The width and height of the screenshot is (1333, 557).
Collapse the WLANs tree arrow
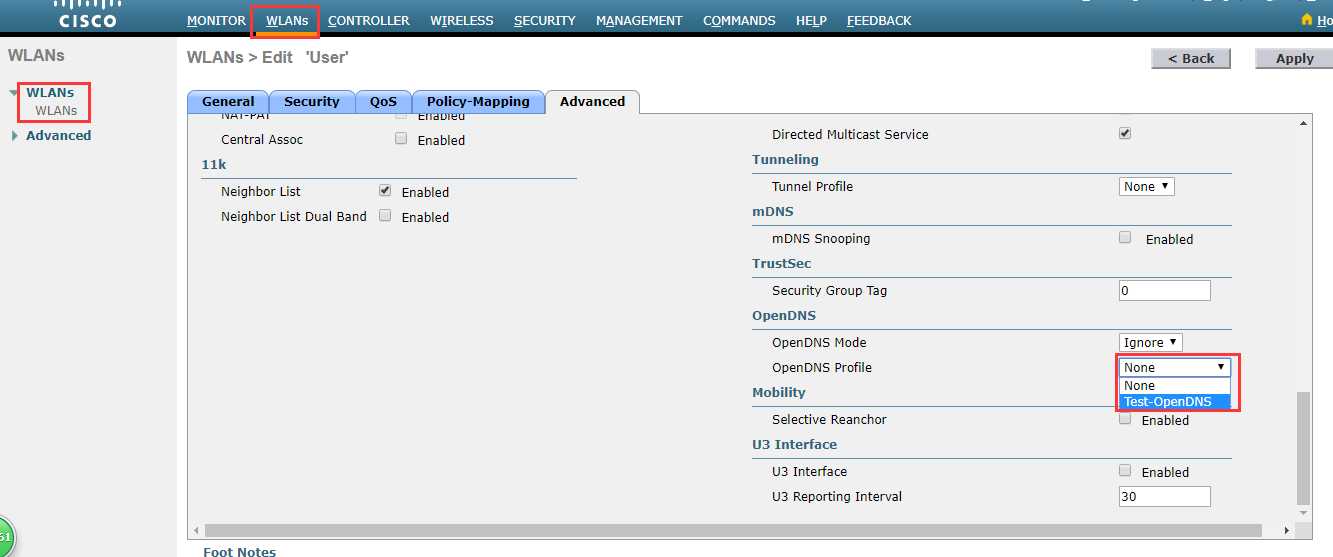[x=14, y=93]
